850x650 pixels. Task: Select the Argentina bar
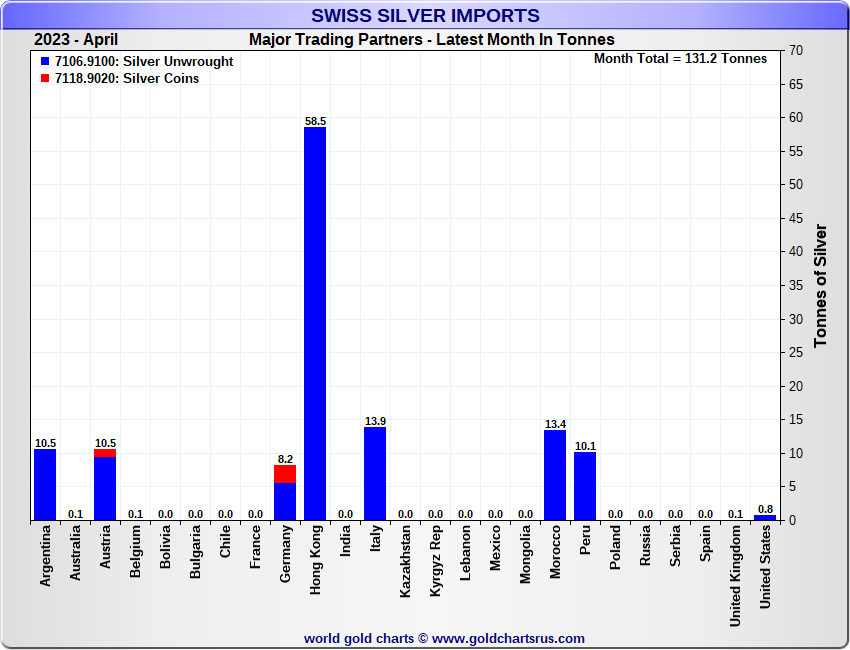45,485
